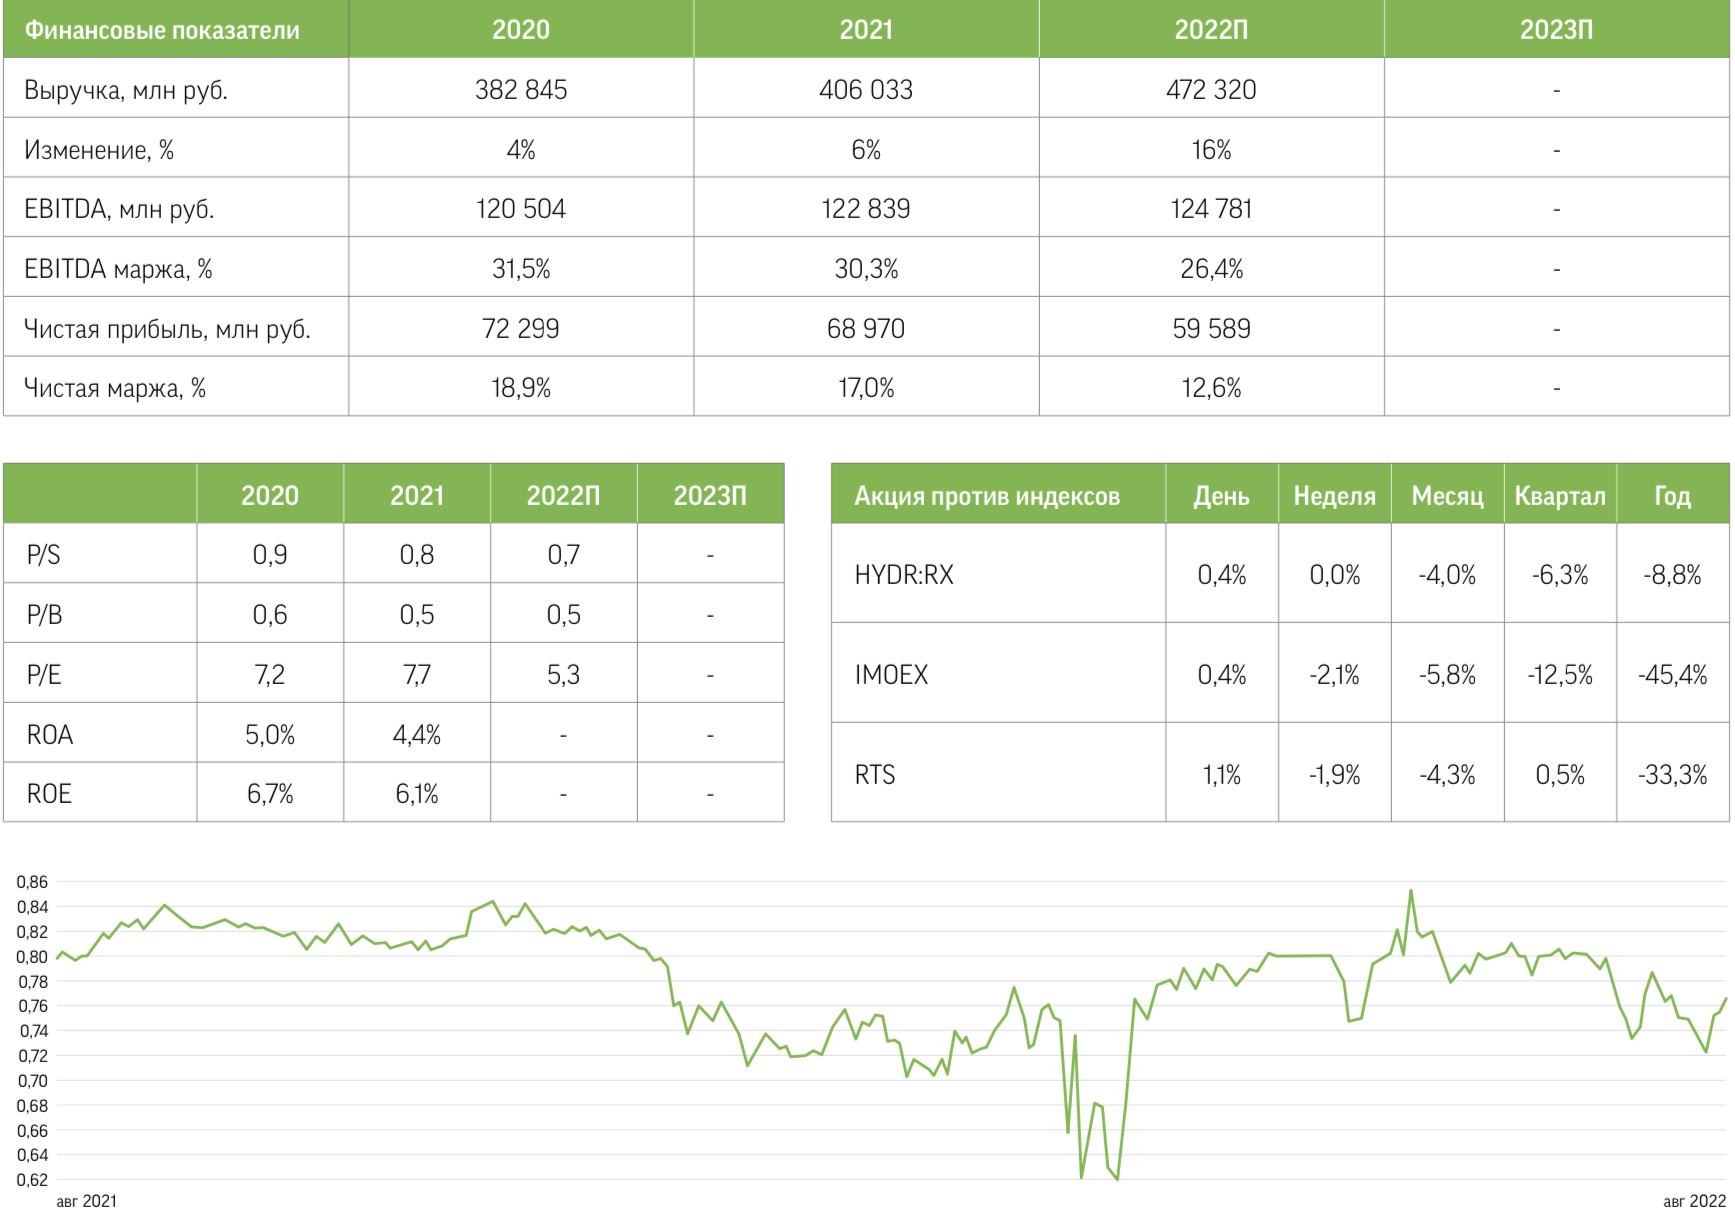Click 'Чистая прибыль, млн руб.' row label
The height and width of the screenshot is (1225, 1735).
167,329
